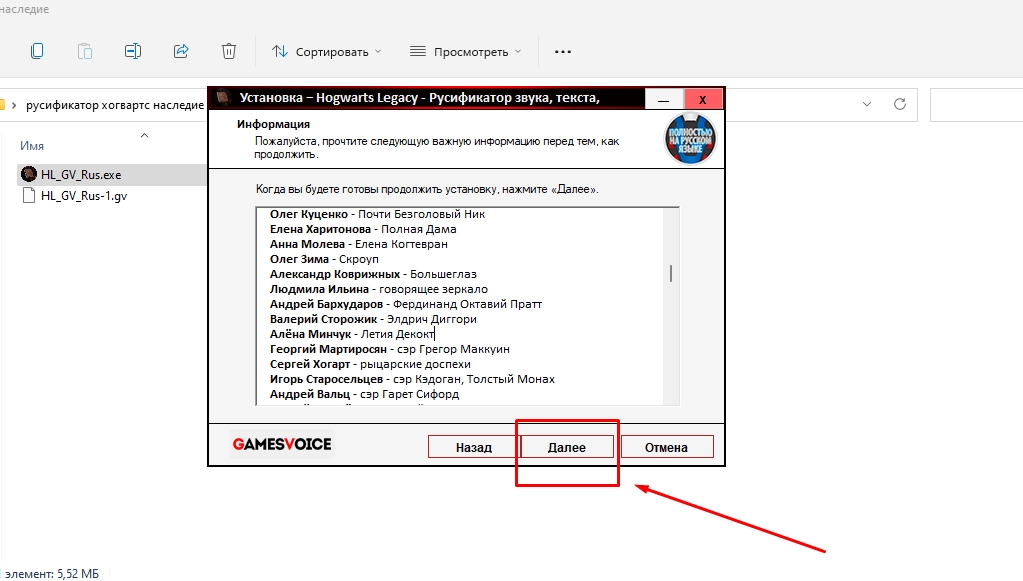Click line Валерий Сторожик - Элдрич Диггори
1023x581 pixels.
(373, 319)
